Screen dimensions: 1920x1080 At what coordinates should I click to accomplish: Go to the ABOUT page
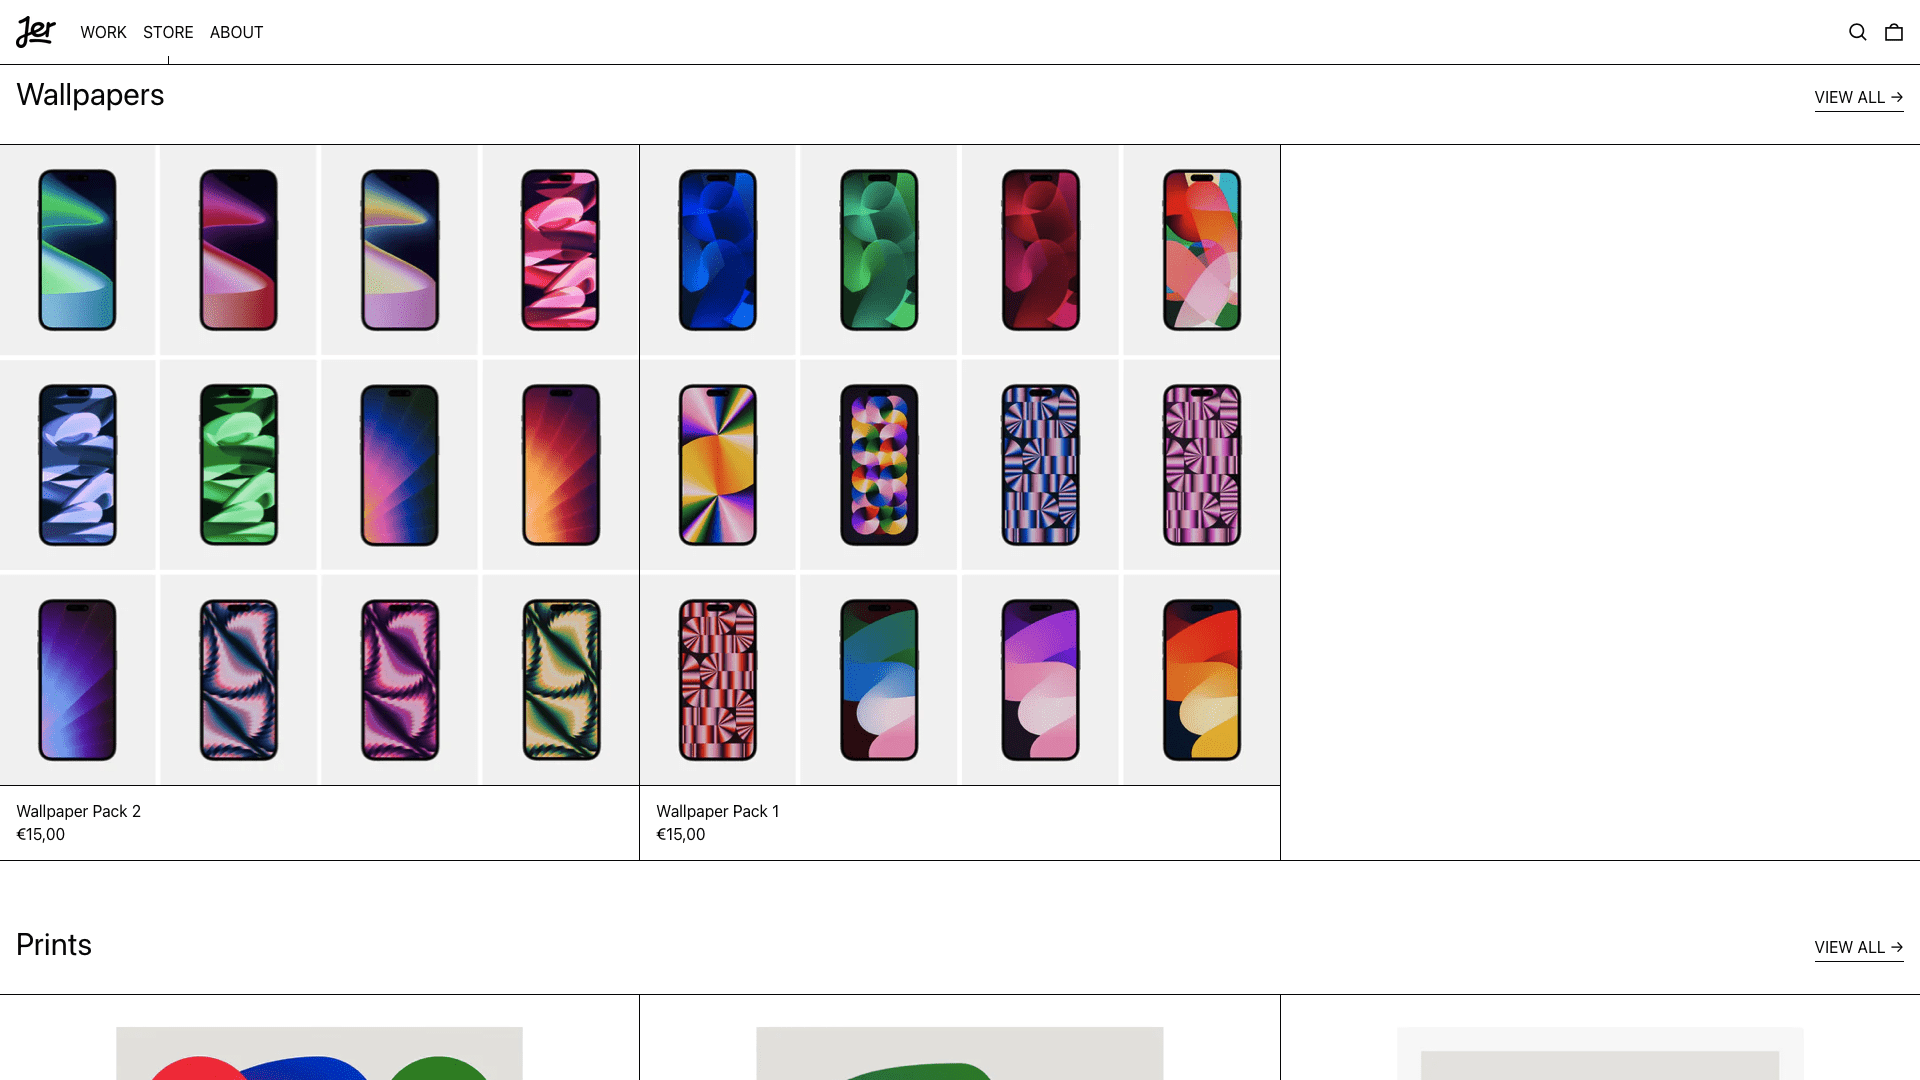tap(236, 32)
